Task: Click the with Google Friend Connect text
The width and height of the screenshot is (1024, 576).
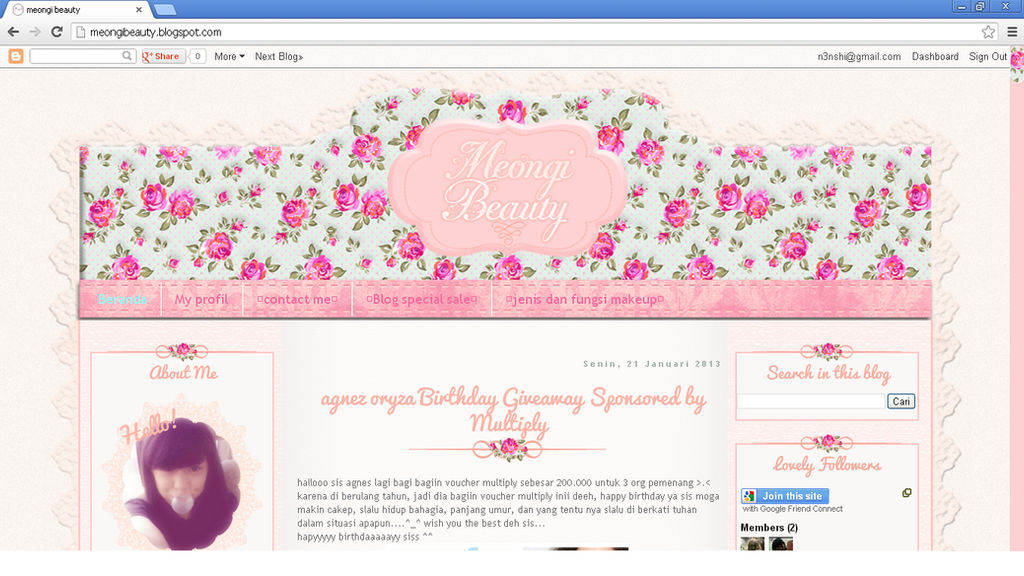Action: click(792, 509)
